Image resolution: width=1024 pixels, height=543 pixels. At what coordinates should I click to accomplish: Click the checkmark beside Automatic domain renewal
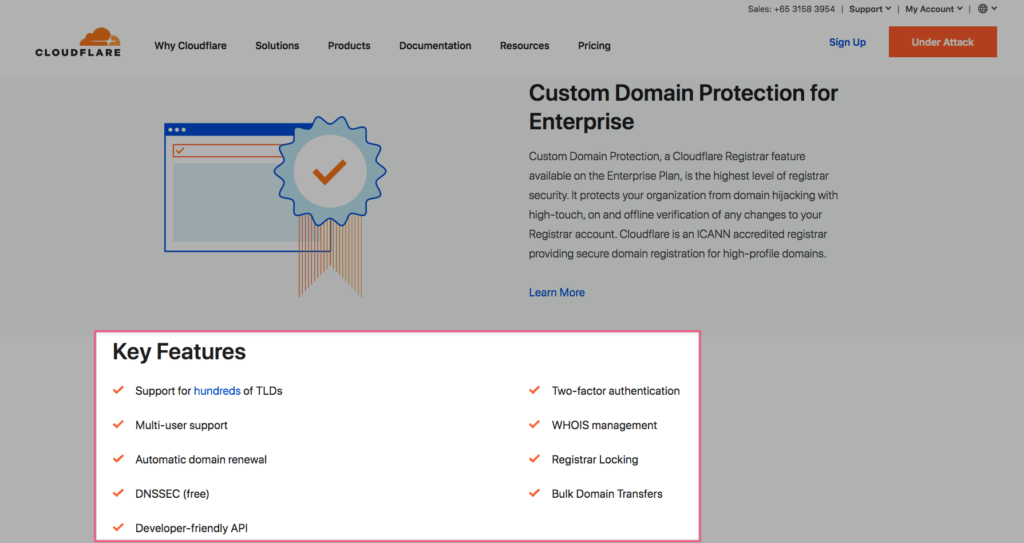pos(118,459)
